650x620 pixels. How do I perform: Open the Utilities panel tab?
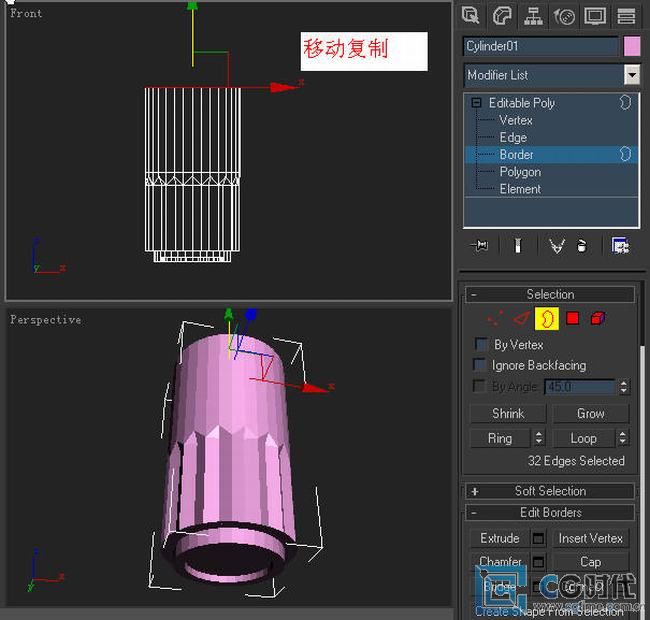(x=626, y=16)
